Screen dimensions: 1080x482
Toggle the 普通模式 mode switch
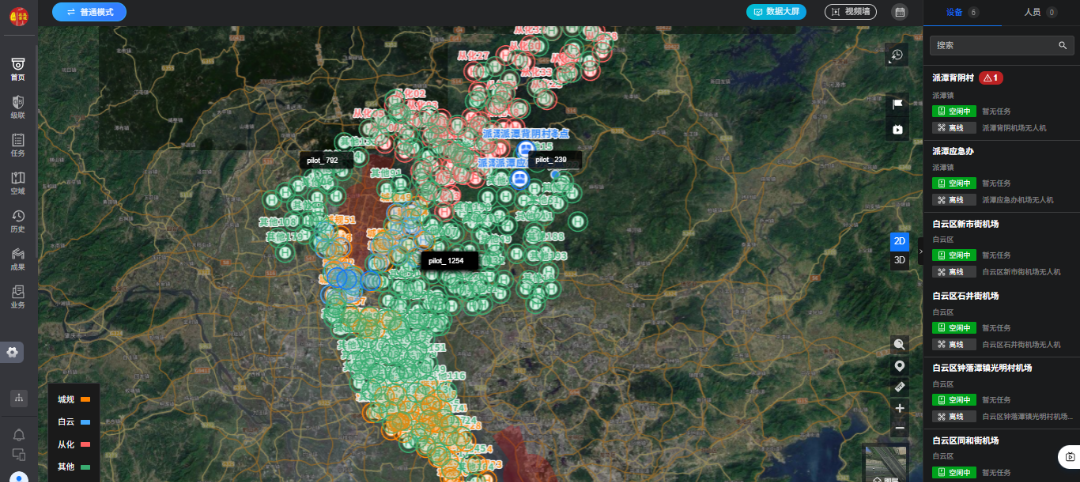[x=89, y=12]
